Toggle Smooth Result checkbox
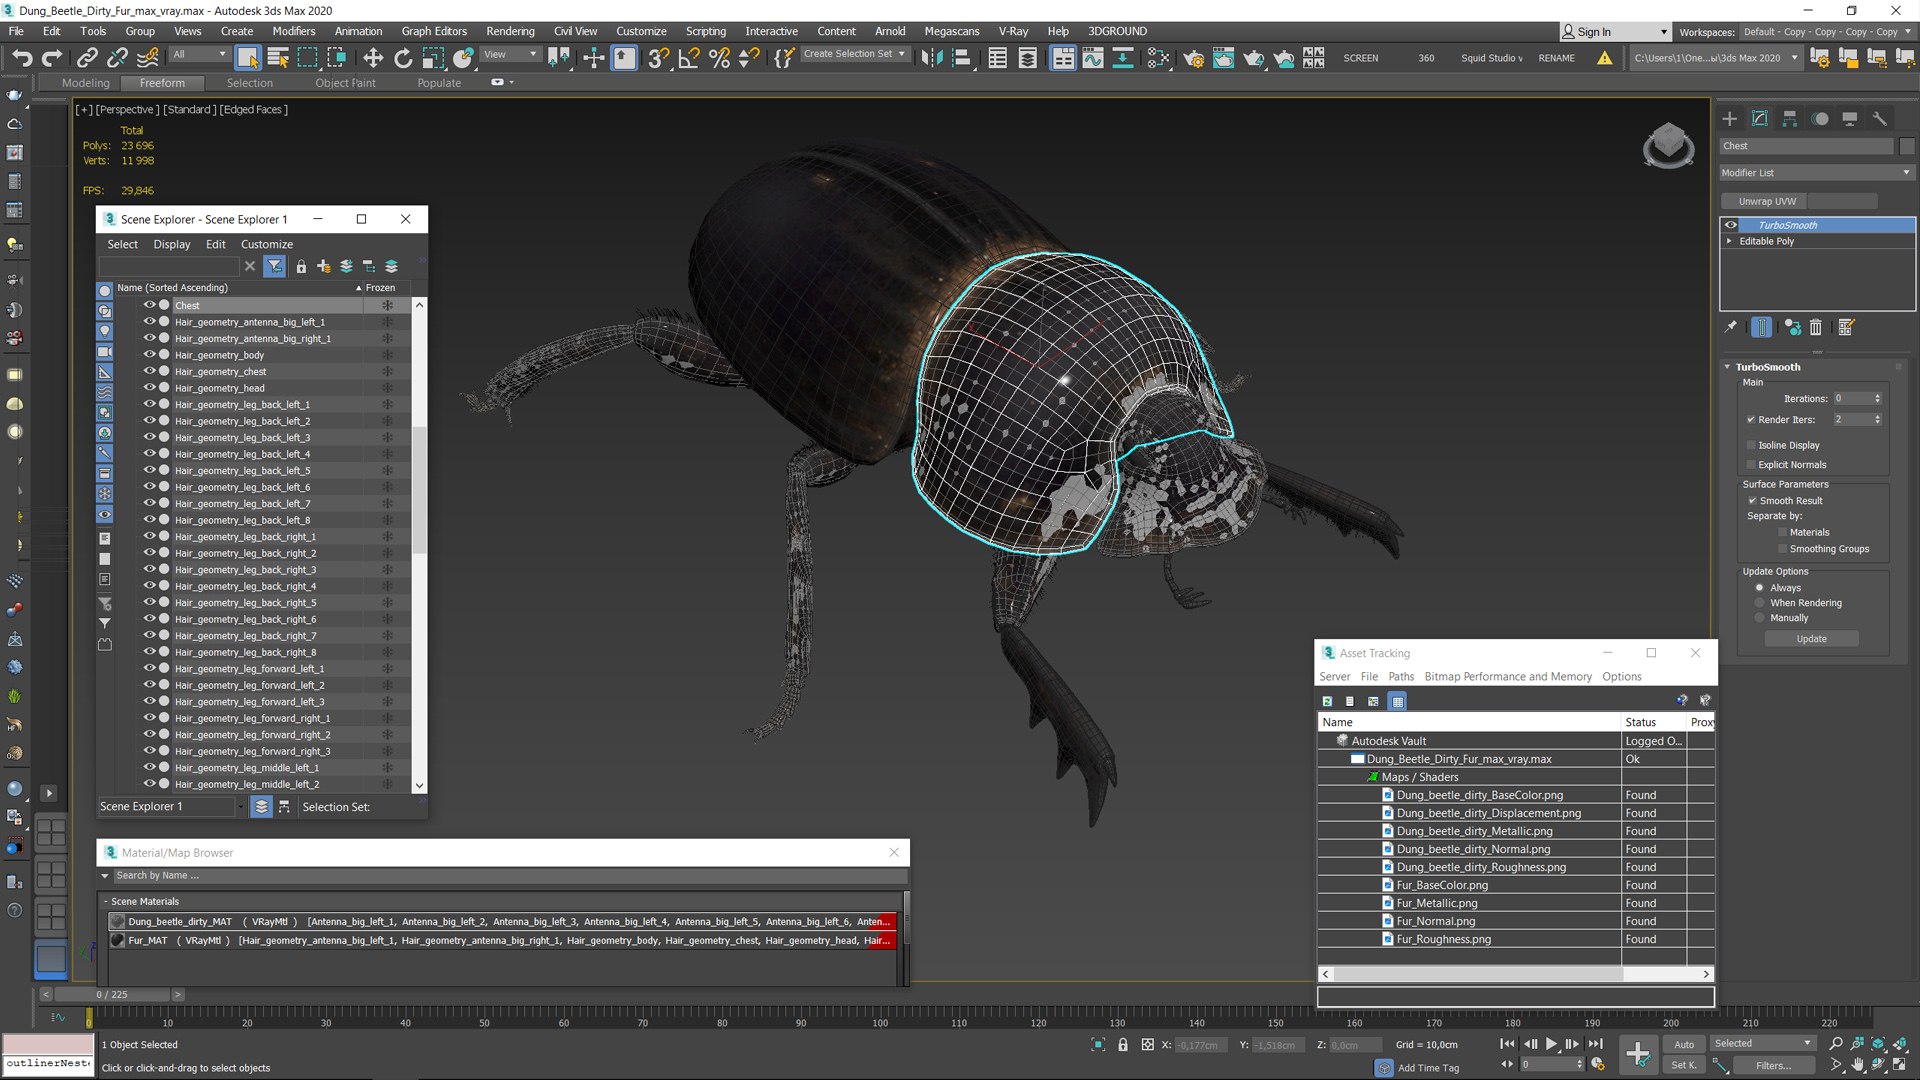 (x=1752, y=501)
